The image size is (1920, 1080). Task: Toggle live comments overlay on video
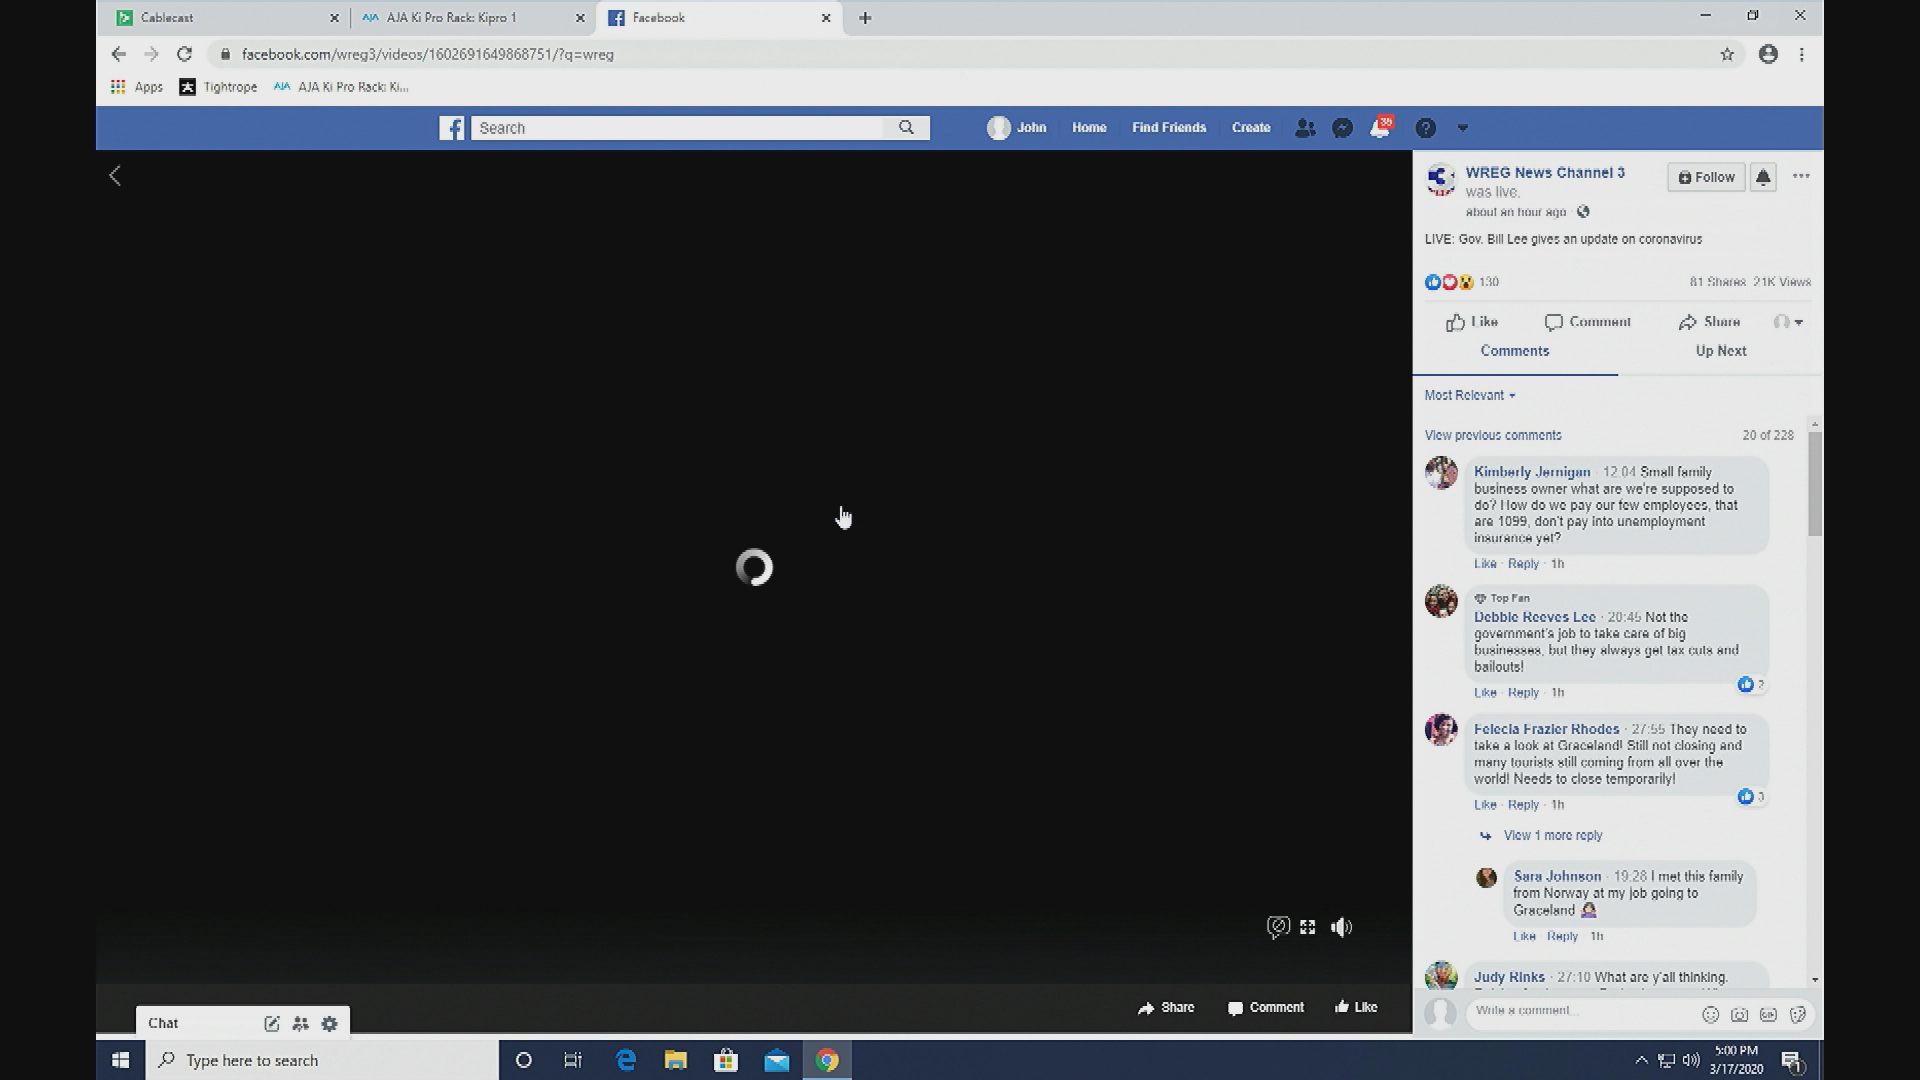1277,927
